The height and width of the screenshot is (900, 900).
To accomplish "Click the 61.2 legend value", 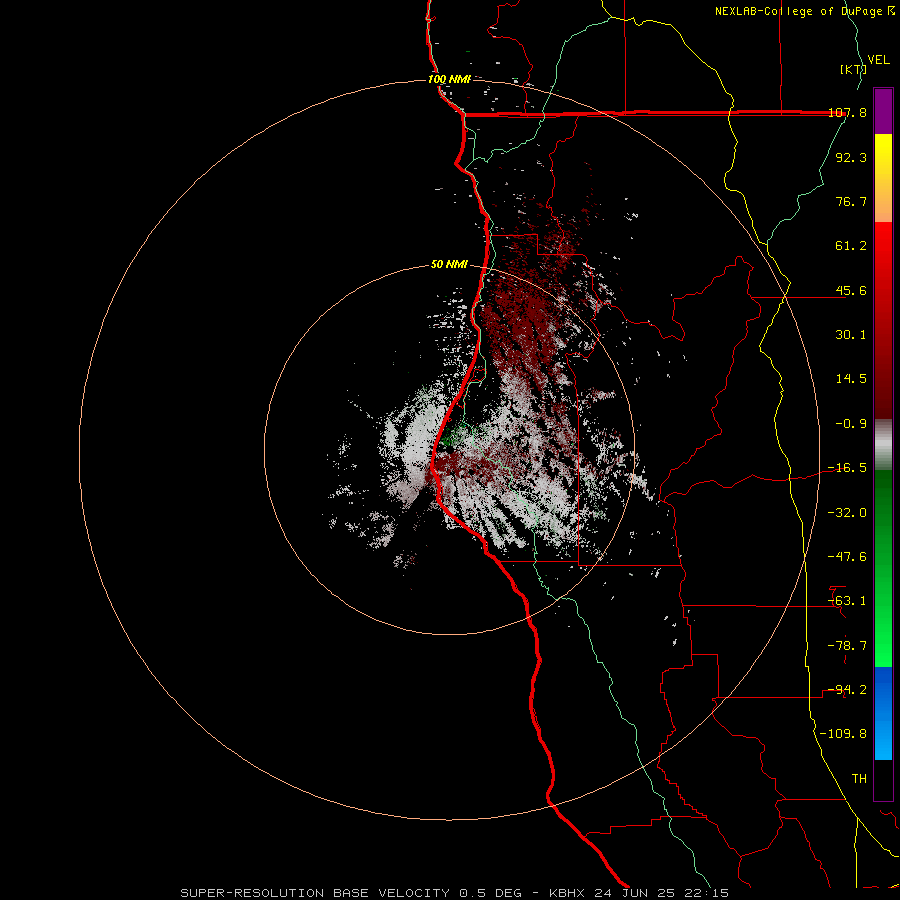I will click(x=851, y=246).
